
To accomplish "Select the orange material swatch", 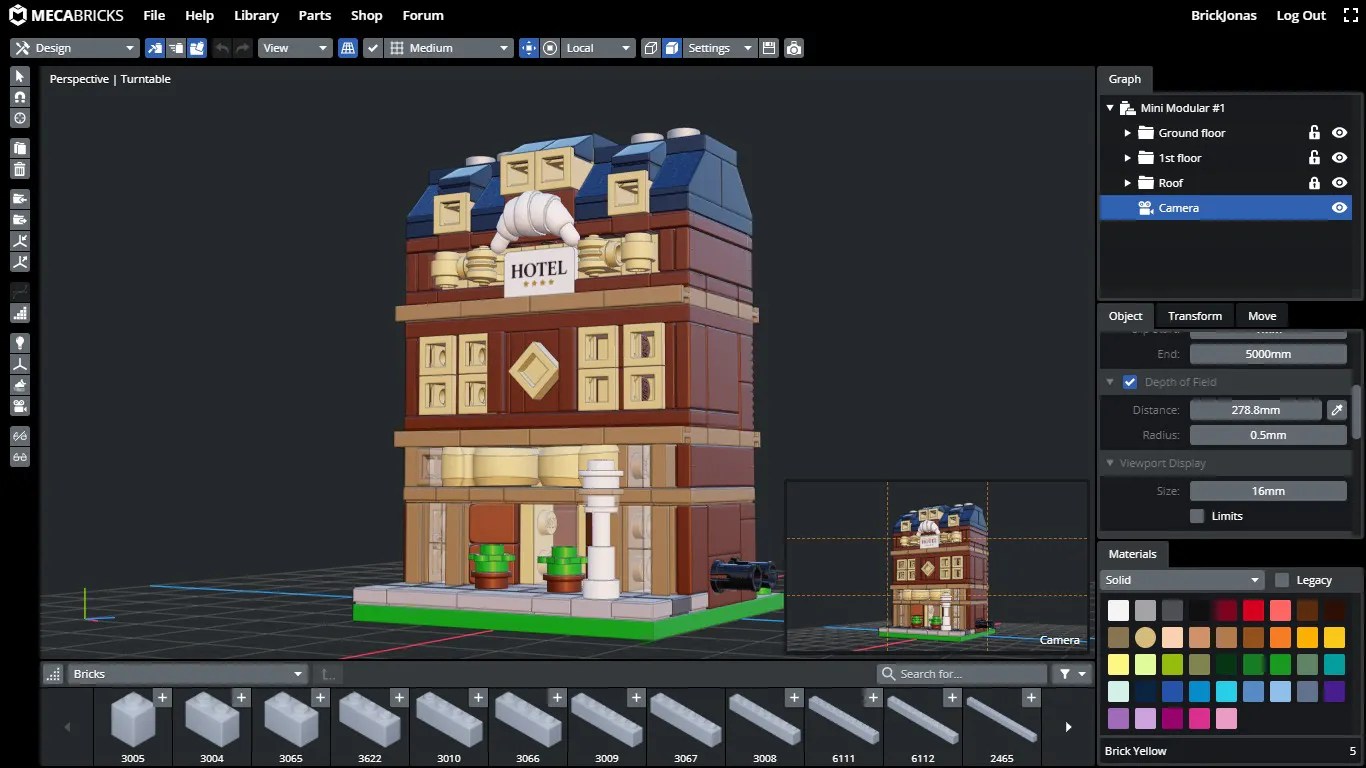I will click(1280, 637).
